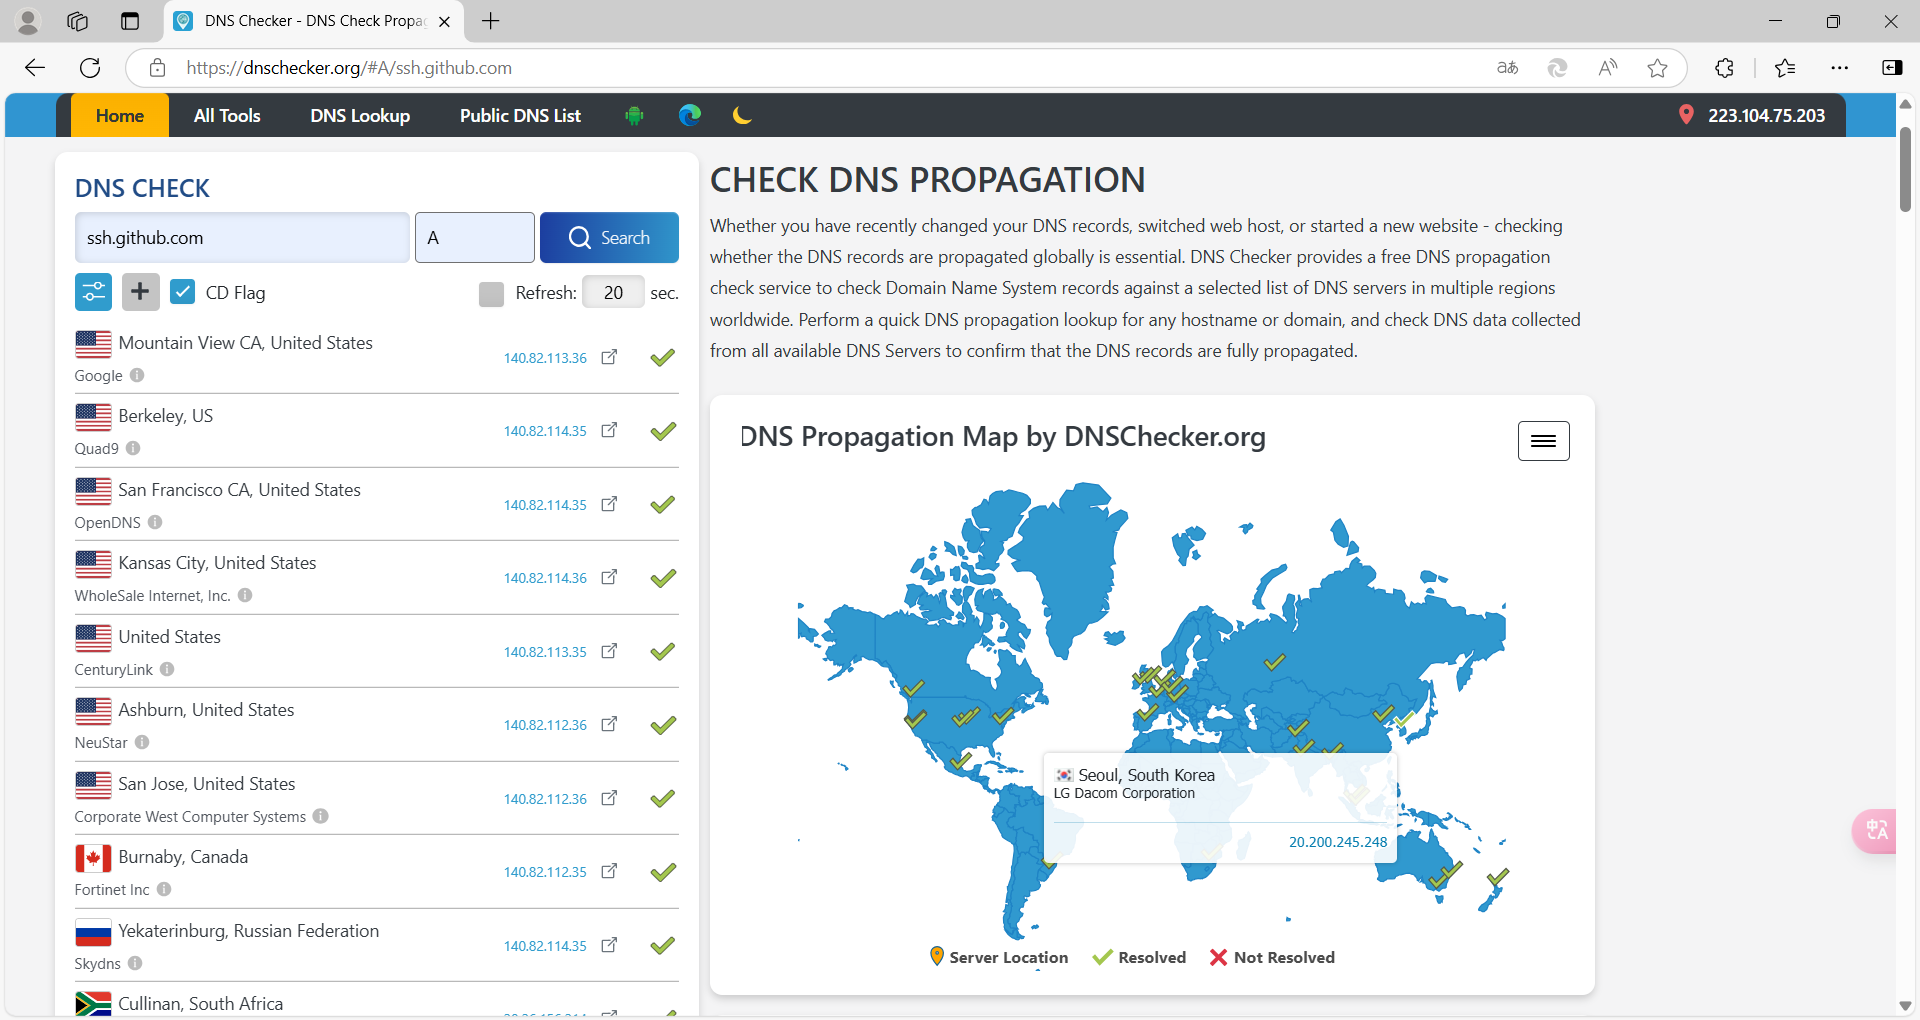Click the Search button
The width and height of the screenshot is (1920, 1020).
point(609,237)
